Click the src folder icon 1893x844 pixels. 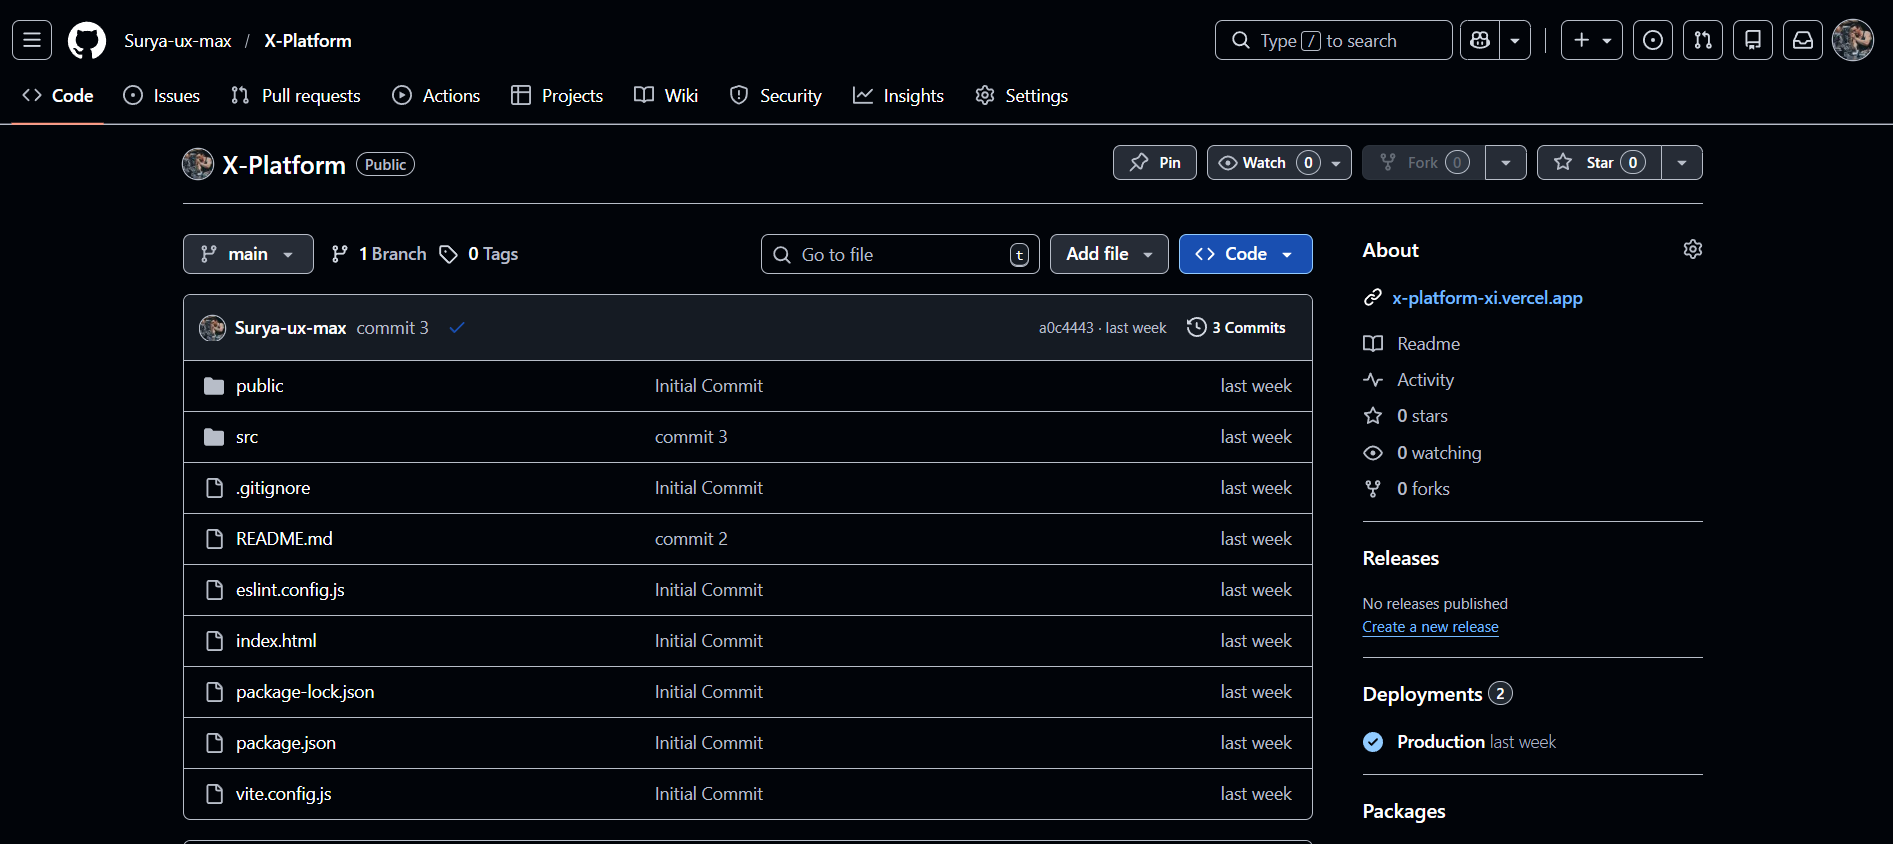click(x=214, y=437)
